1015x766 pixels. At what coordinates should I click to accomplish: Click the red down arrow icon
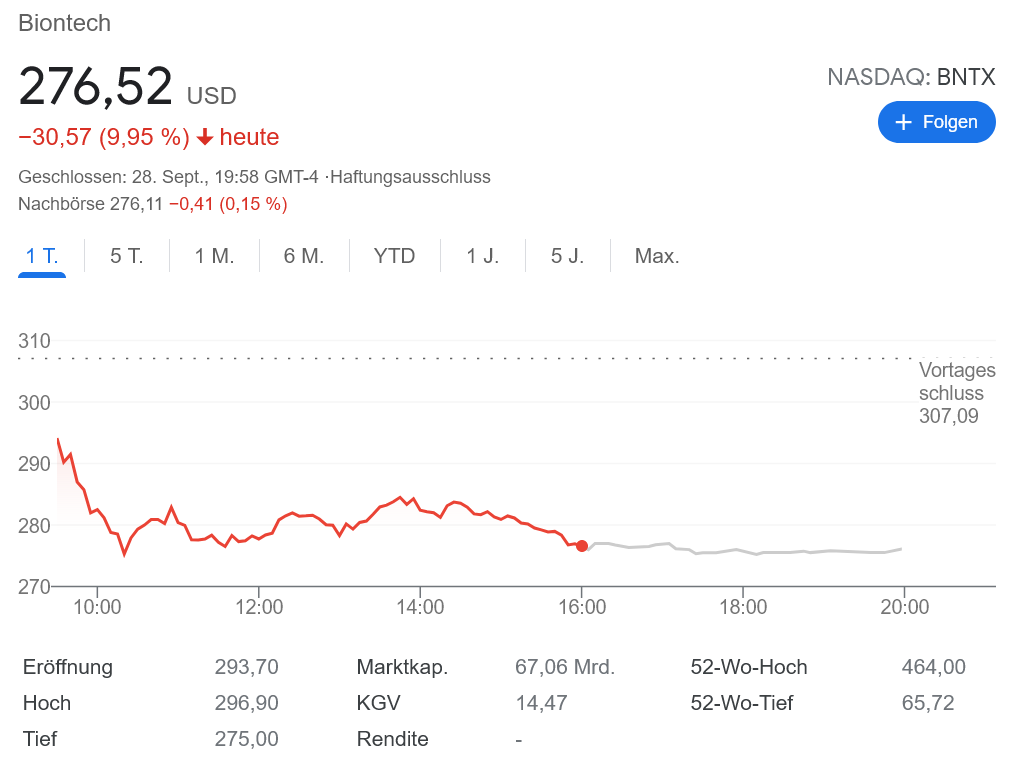[205, 137]
